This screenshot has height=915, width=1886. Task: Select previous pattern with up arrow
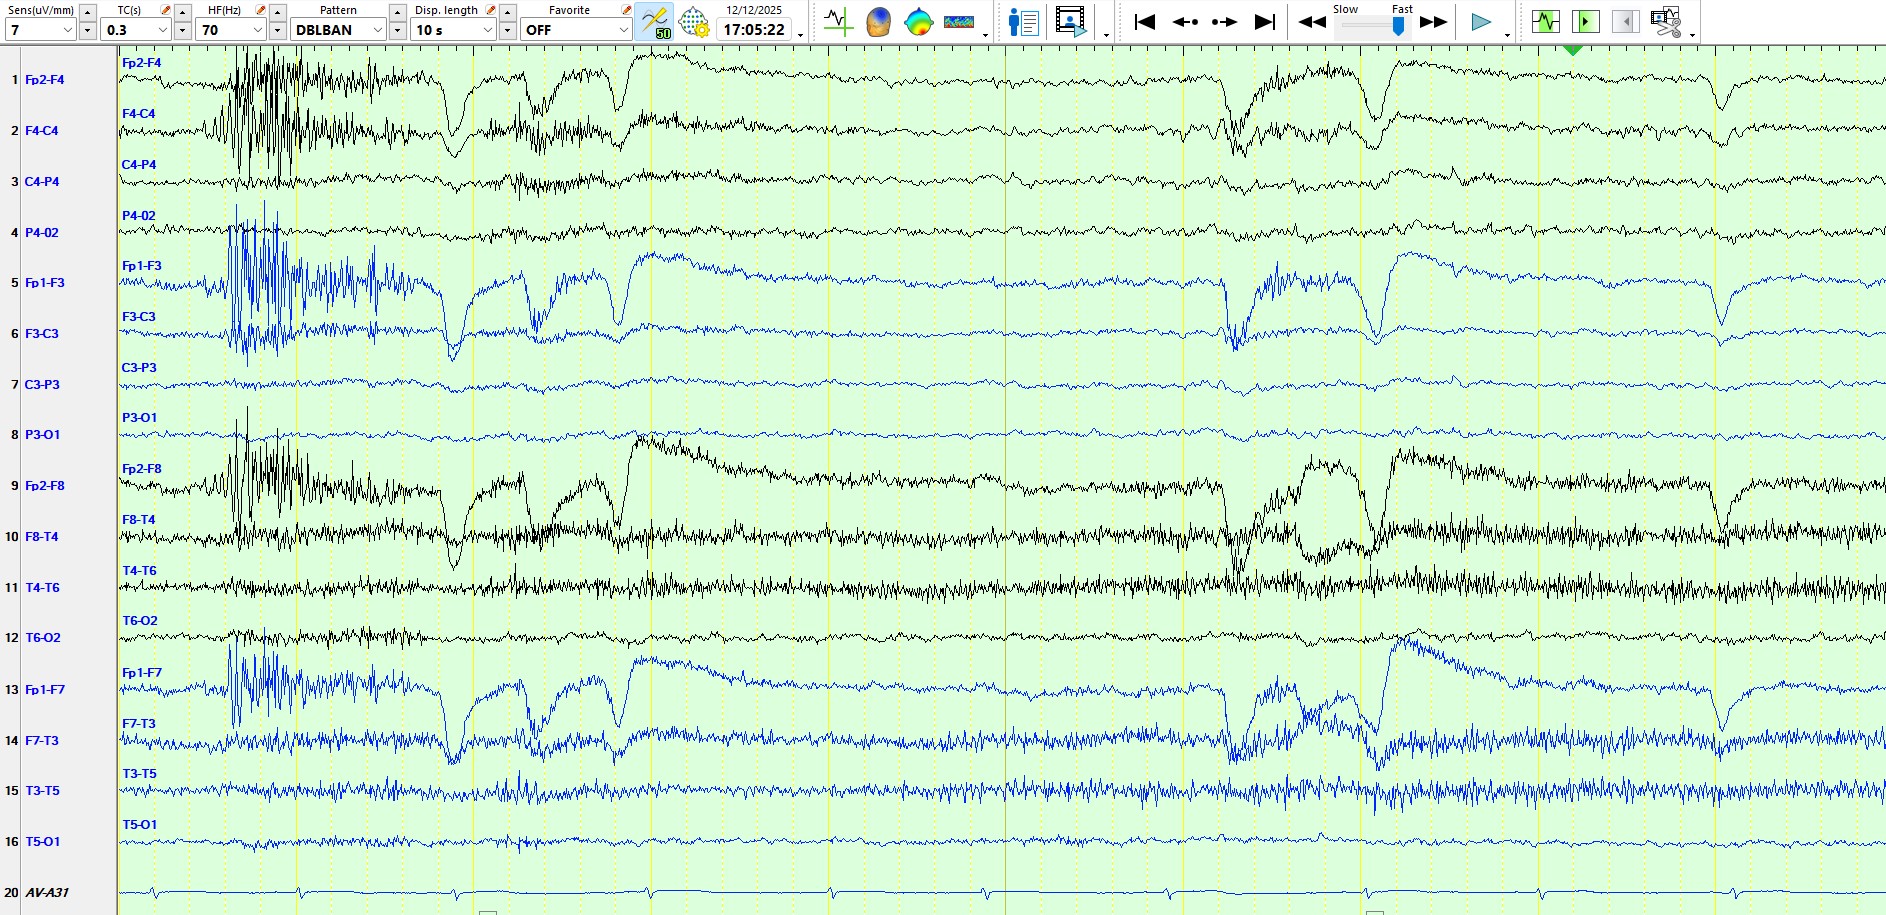pyautogui.click(x=398, y=11)
